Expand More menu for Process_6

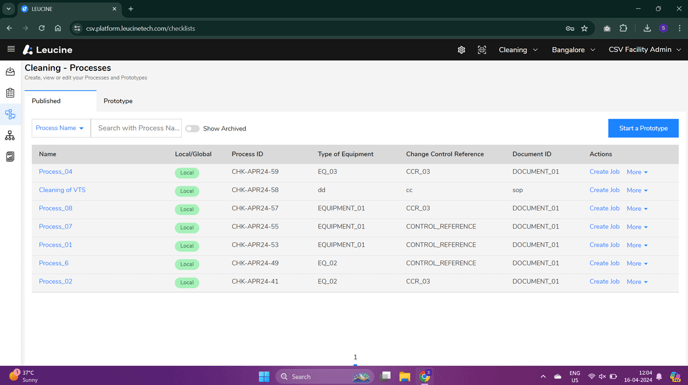coord(637,264)
